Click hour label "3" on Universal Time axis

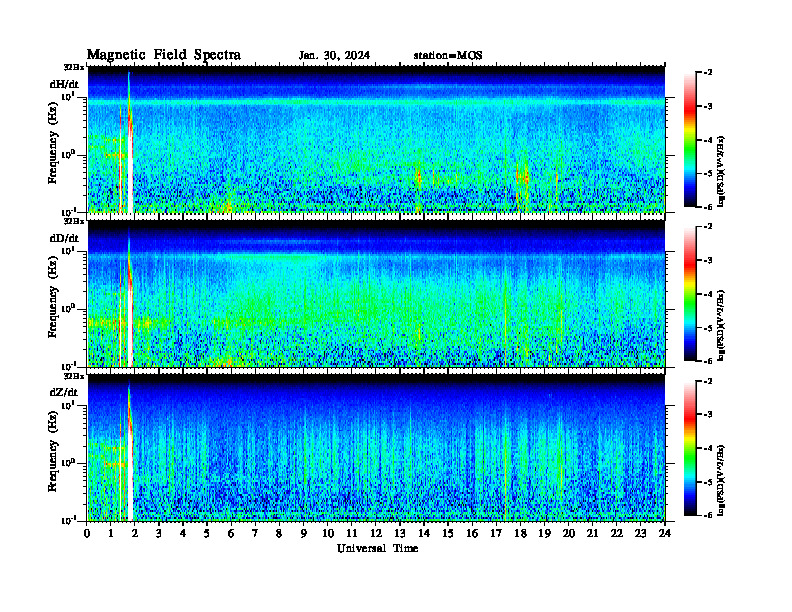(x=159, y=534)
